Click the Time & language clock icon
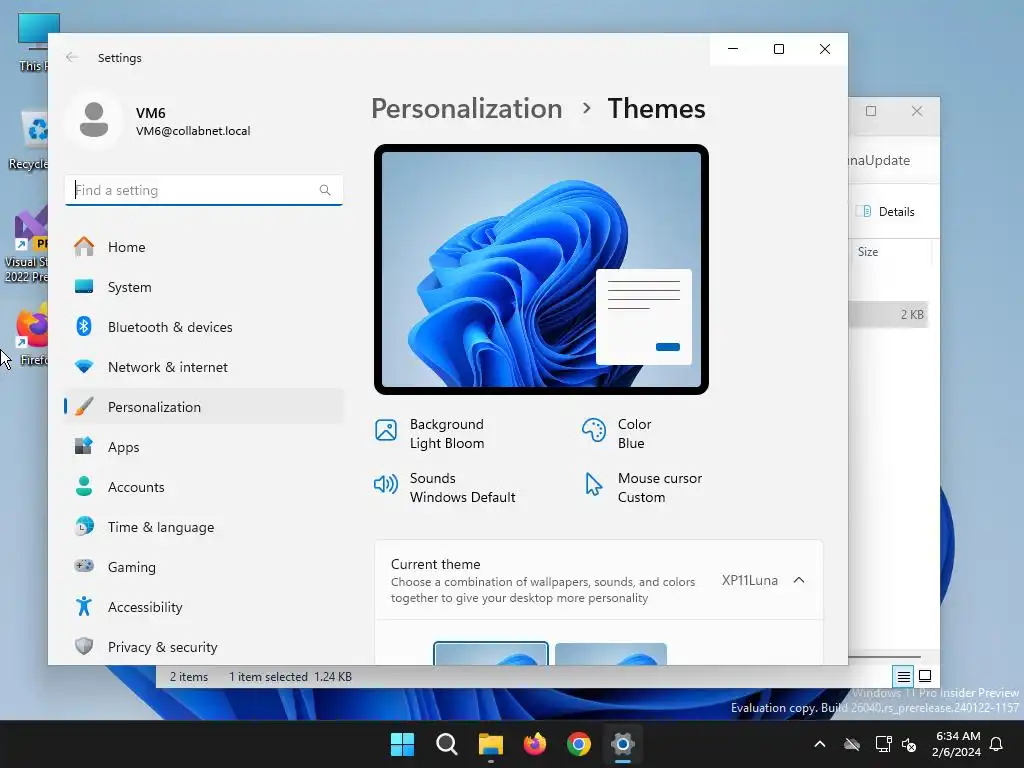The height and width of the screenshot is (768, 1024). [84, 526]
